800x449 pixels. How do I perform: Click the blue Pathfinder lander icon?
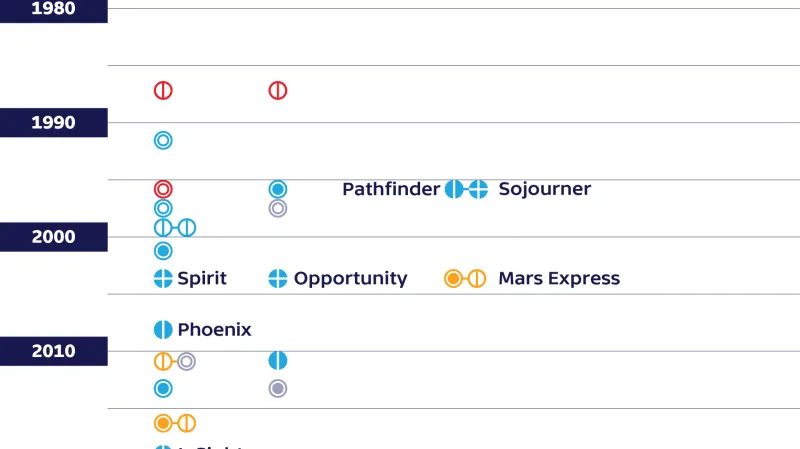coord(454,189)
